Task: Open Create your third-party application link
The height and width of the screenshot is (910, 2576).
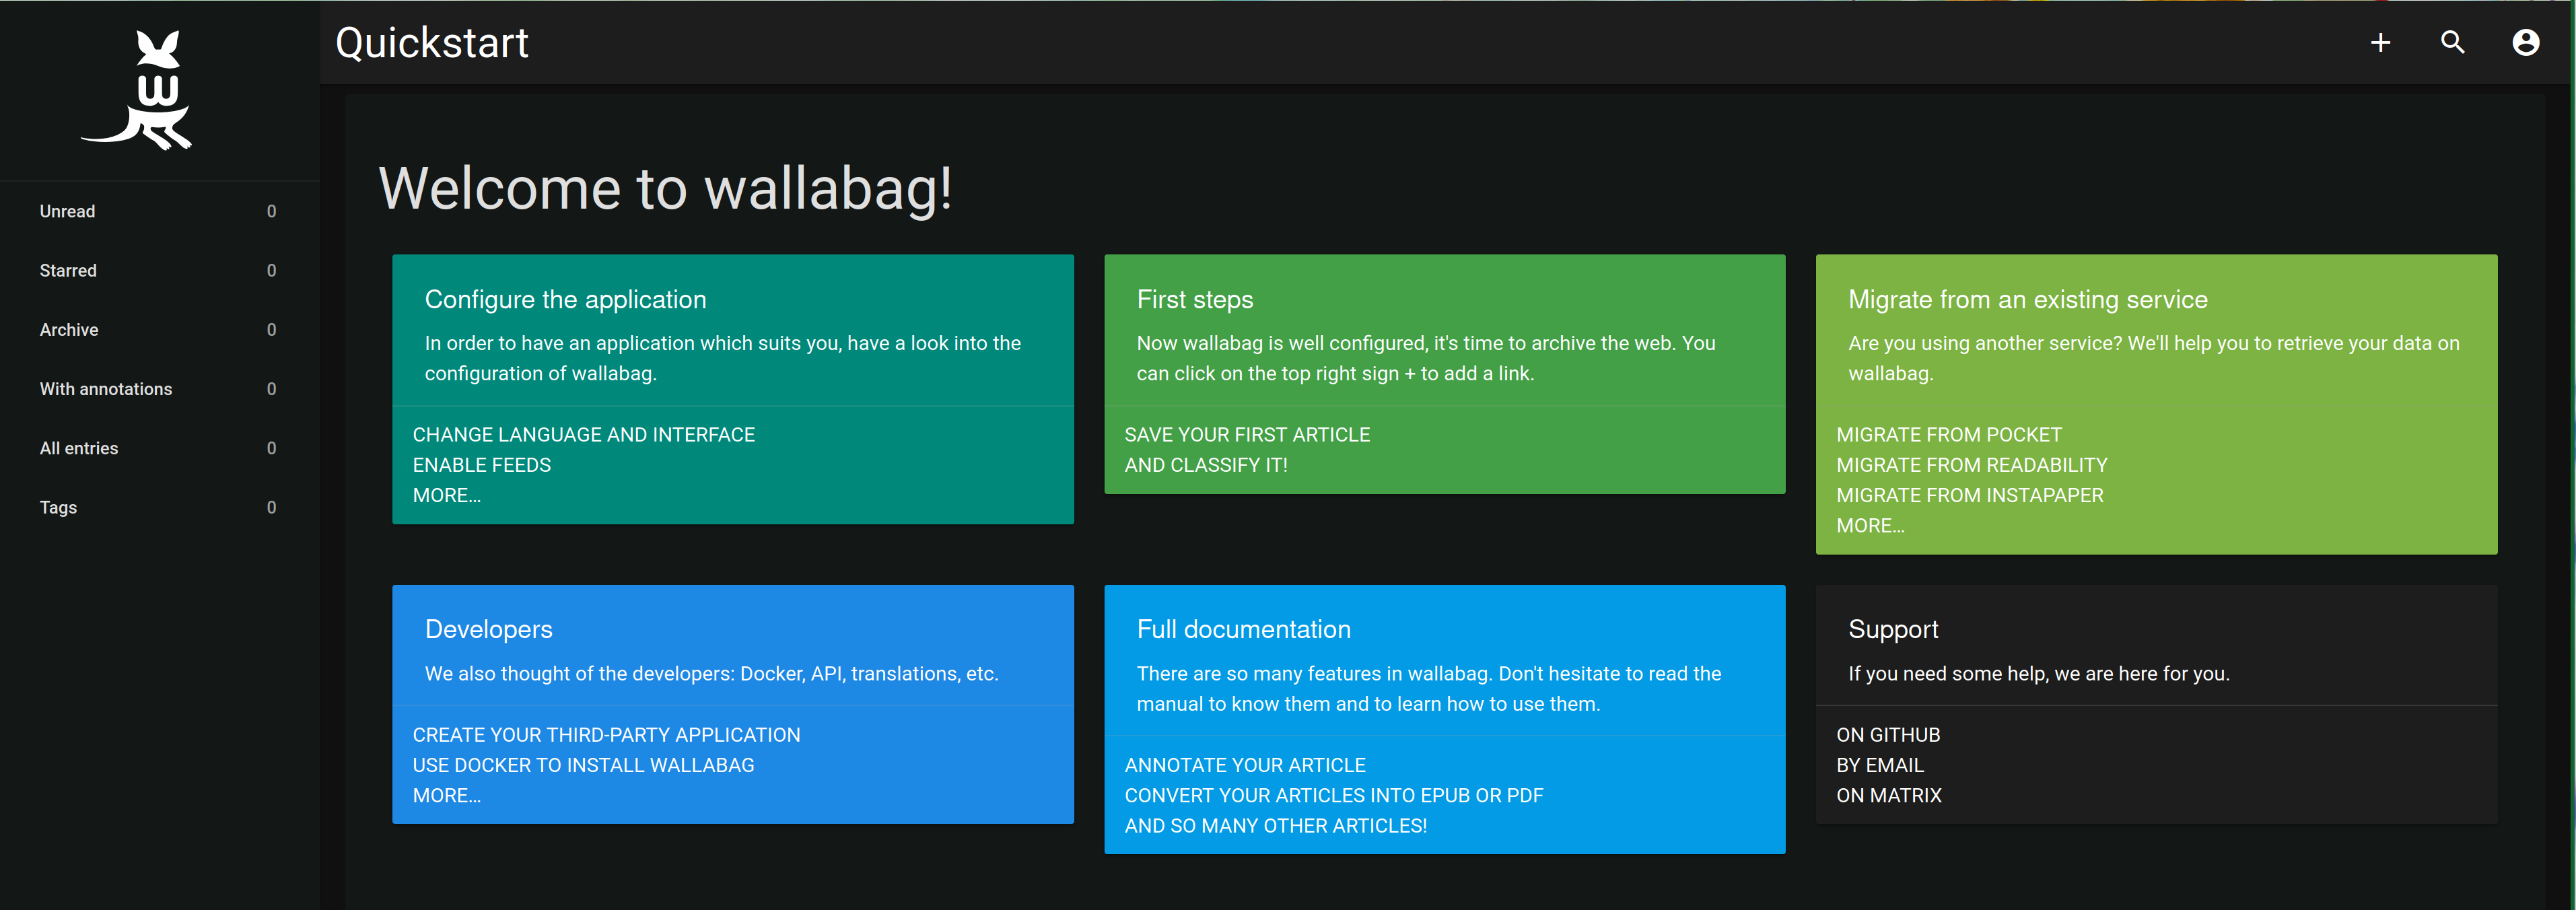Action: [x=606, y=735]
